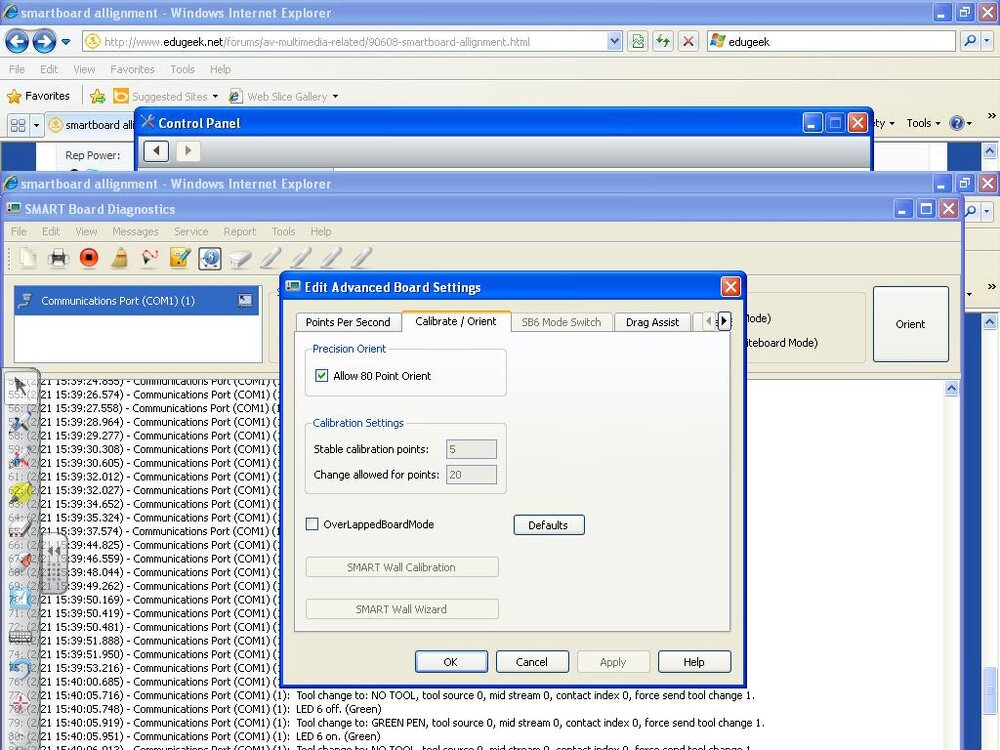
Task: Open Messages menu in SMART Board Diagnostics
Action: (x=135, y=232)
